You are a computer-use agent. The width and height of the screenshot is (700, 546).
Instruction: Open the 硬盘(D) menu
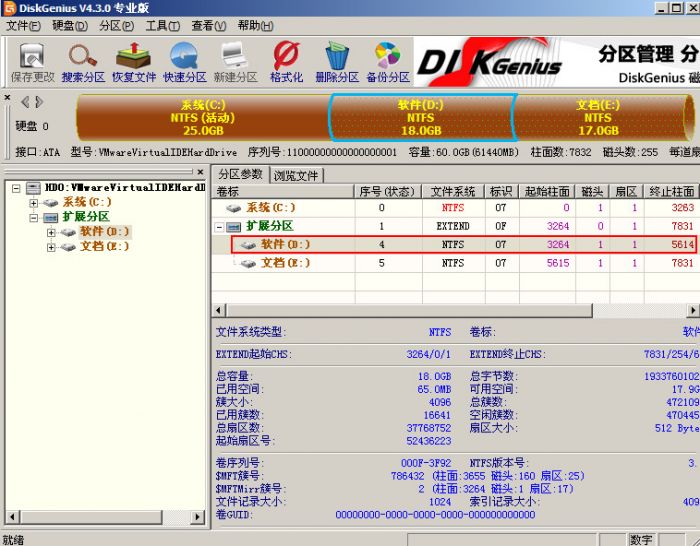pyautogui.click(x=70, y=26)
